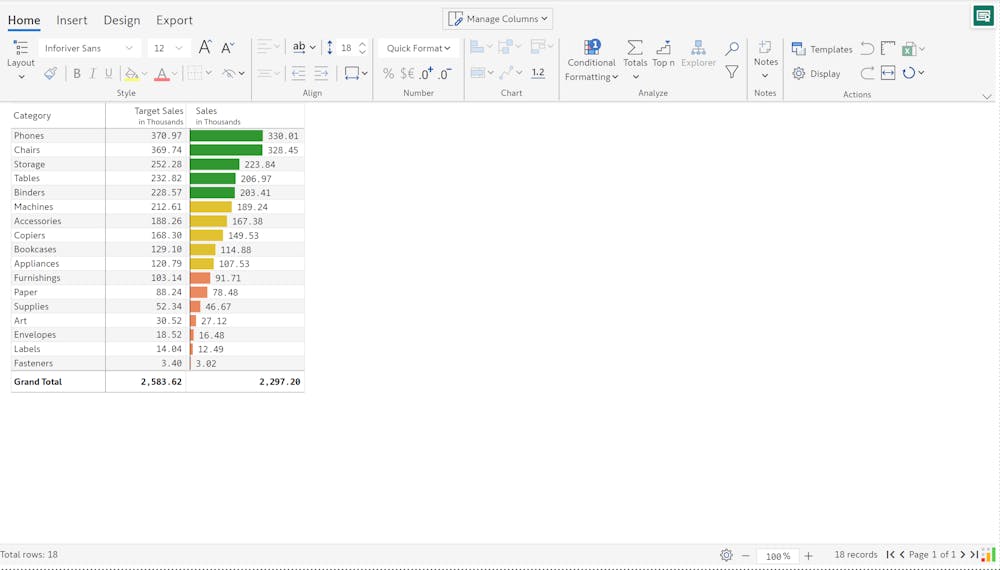Open Conditional Formatting menu
The width and height of the screenshot is (1000, 570).
click(591, 61)
